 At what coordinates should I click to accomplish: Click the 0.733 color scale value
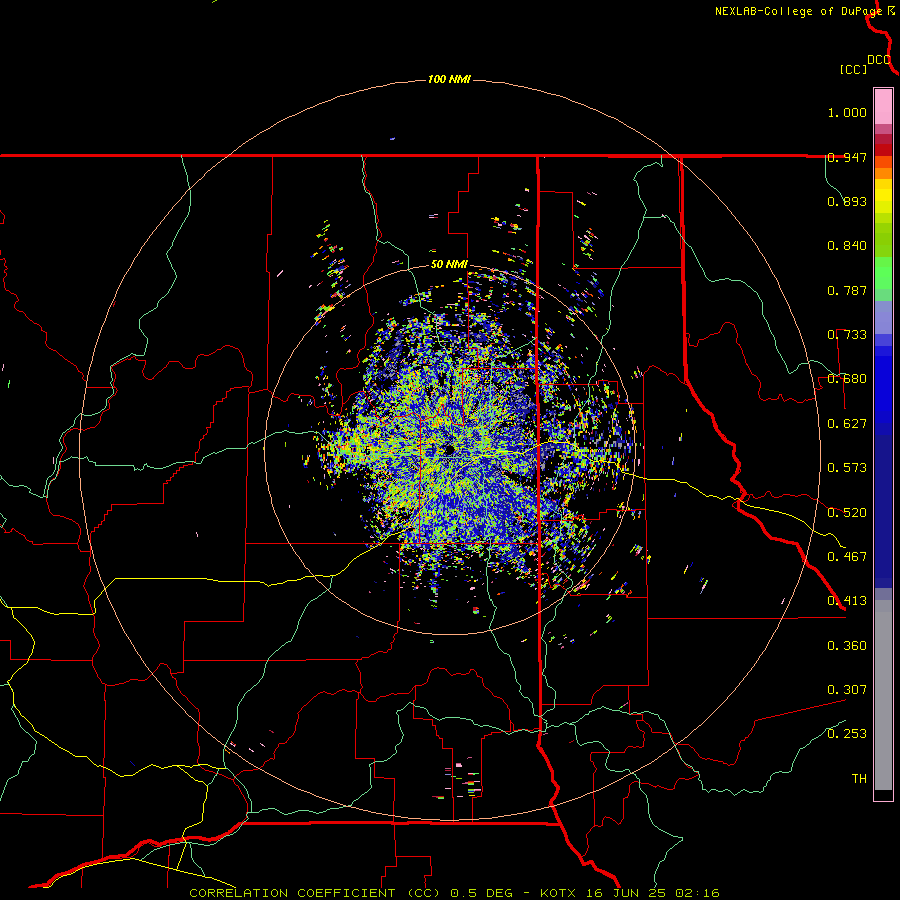[847, 335]
